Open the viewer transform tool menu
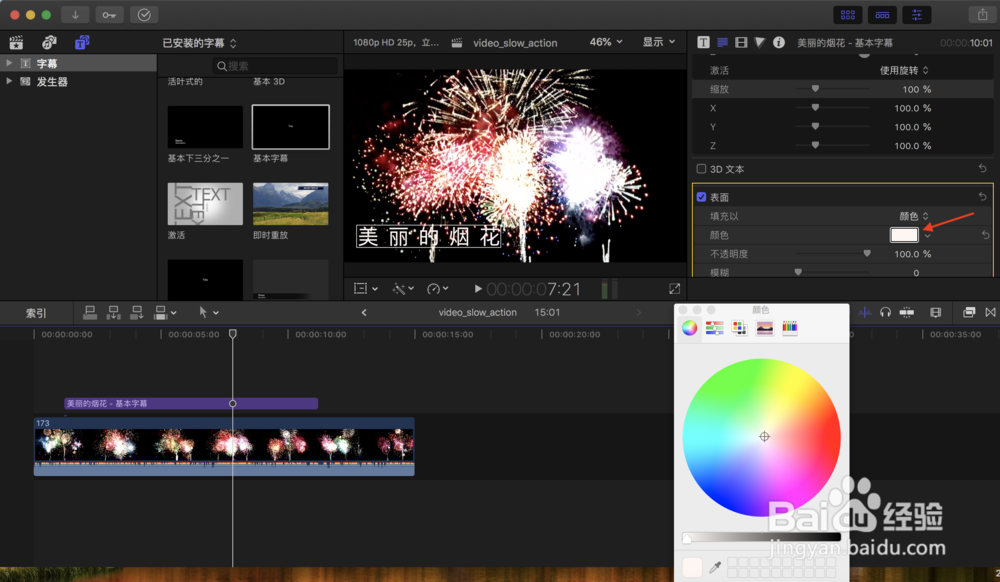Viewport: 1000px width, 582px height. (365, 289)
